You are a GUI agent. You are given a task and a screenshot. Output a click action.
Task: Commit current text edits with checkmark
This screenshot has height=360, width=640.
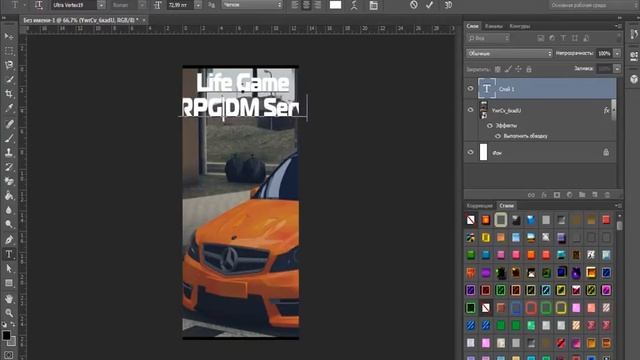click(429, 5)
